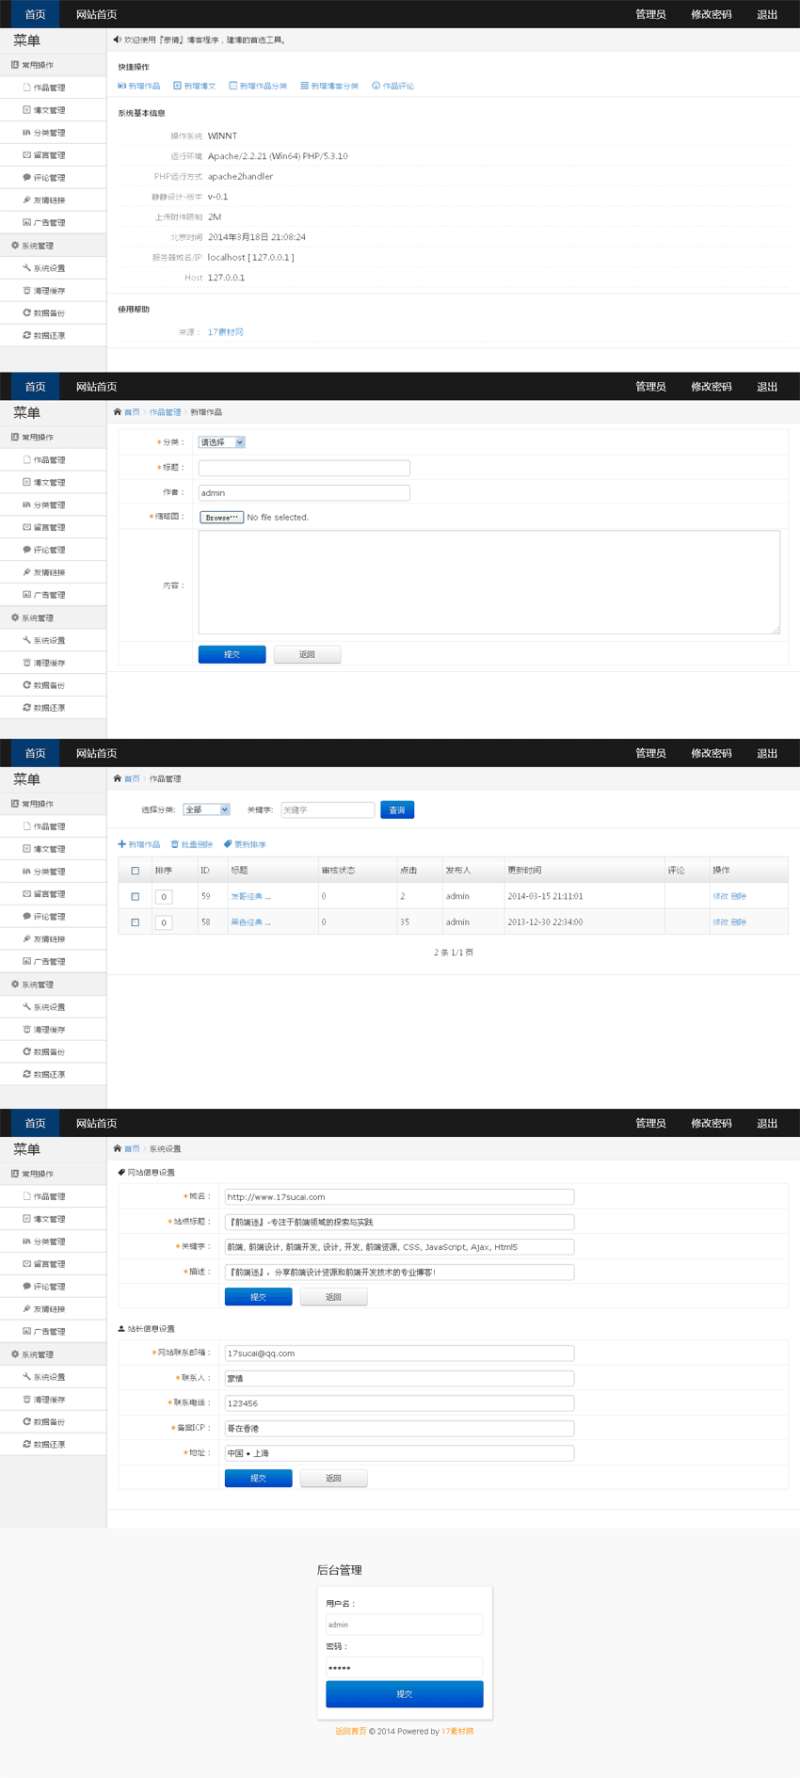Click the Browse file chooser for the thumbnail

pos(221,517)
